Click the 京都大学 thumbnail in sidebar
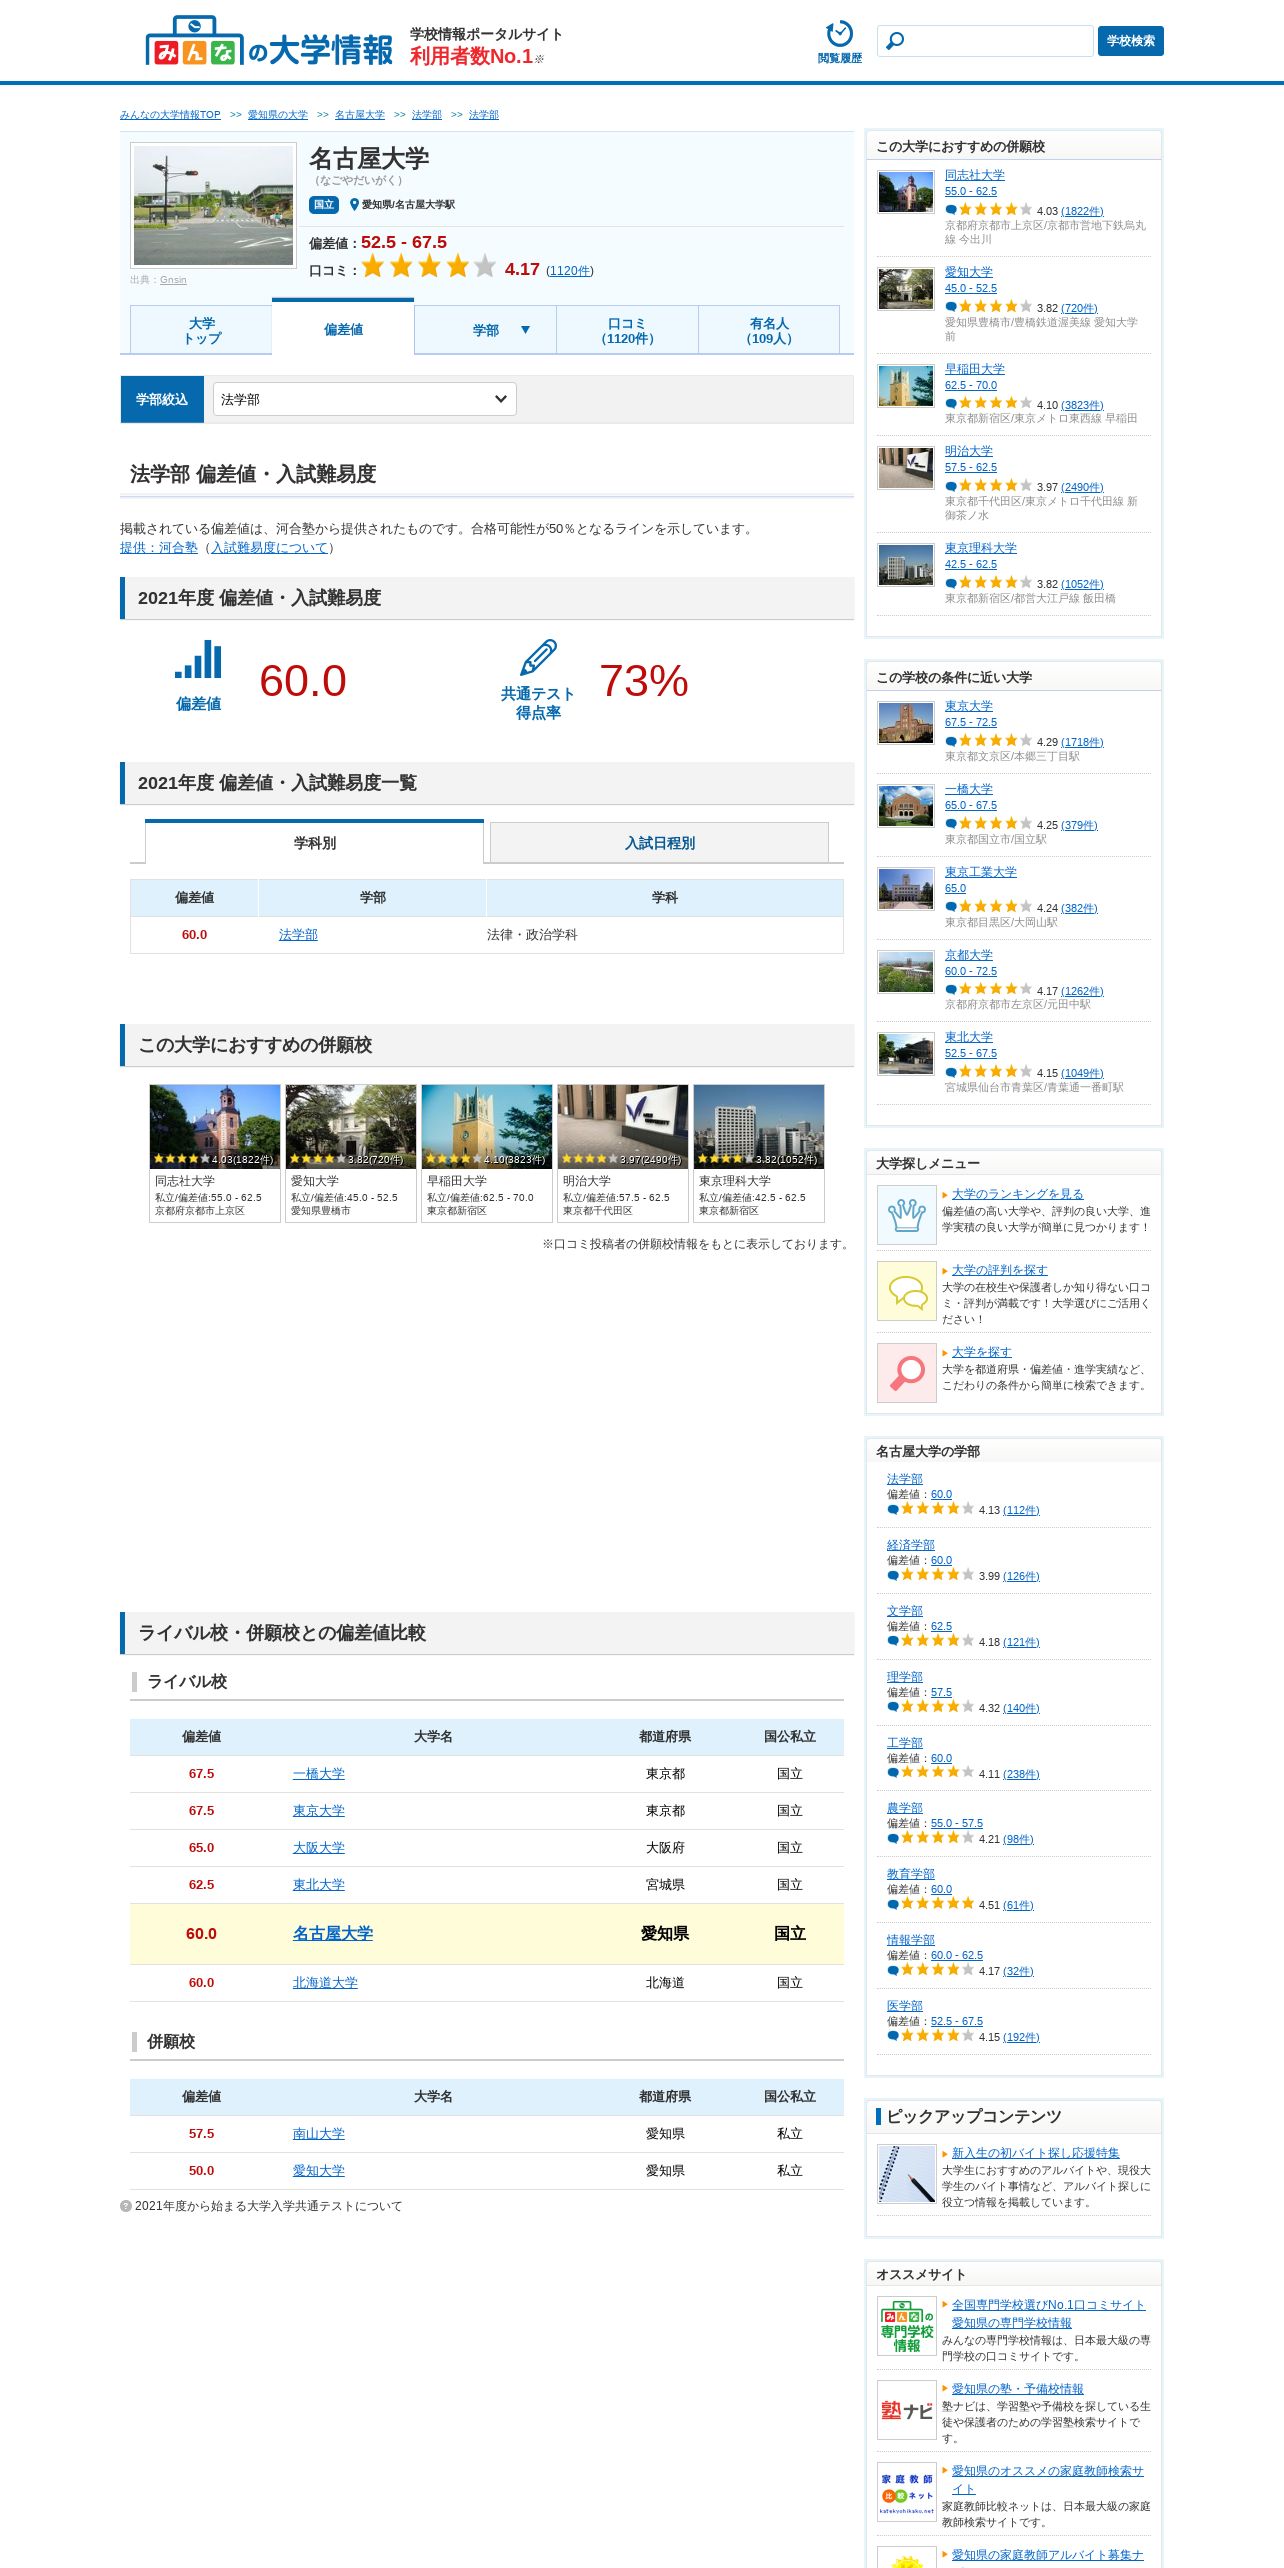Screen dimensions: 1284x2568 point(906,972)
